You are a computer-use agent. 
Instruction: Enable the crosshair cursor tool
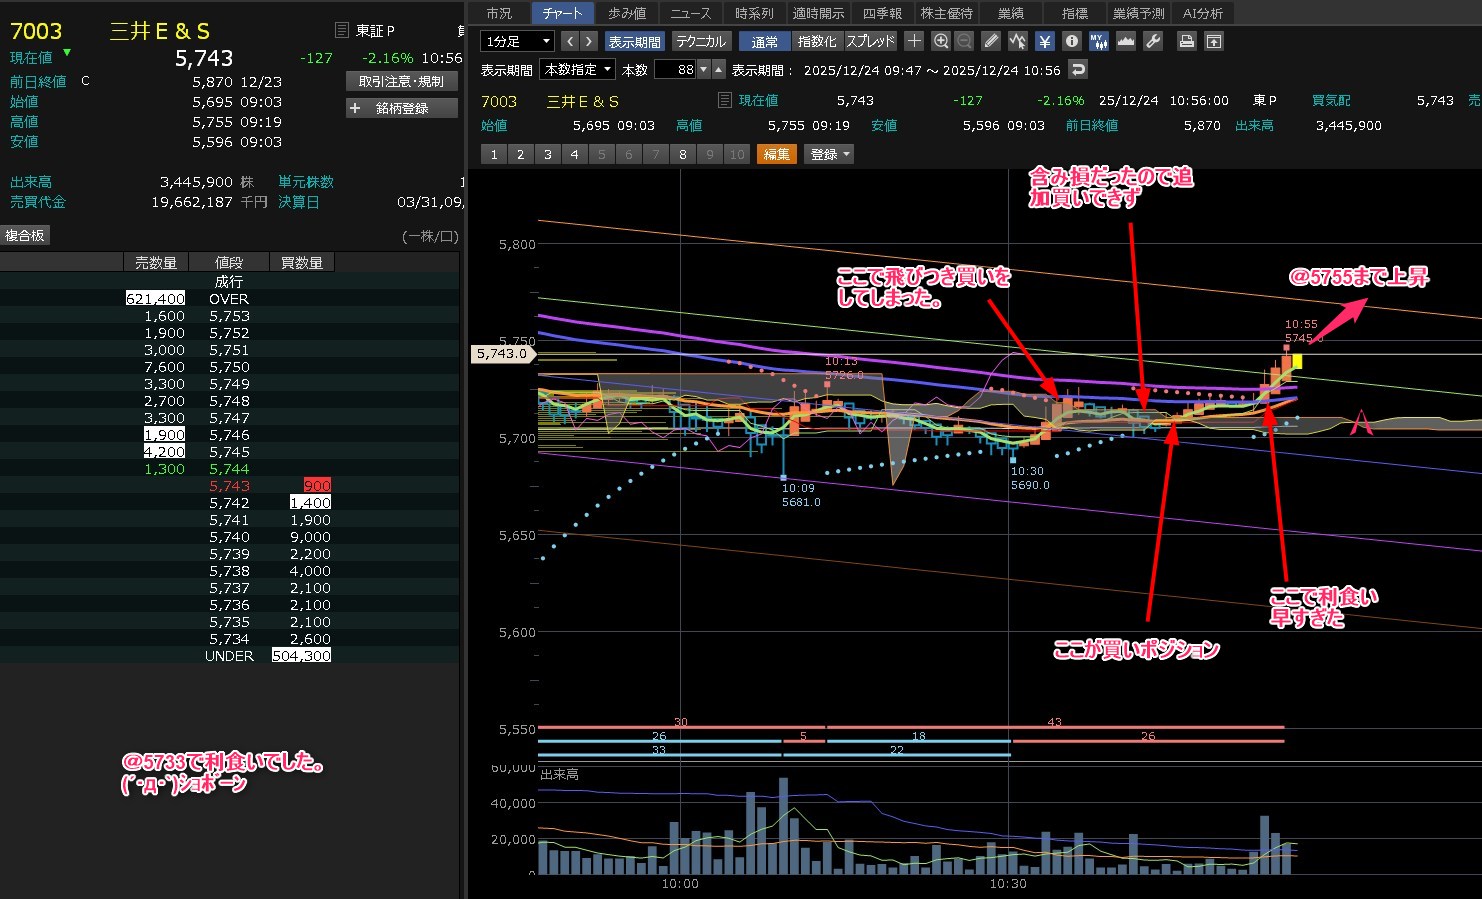click(914, 41)
